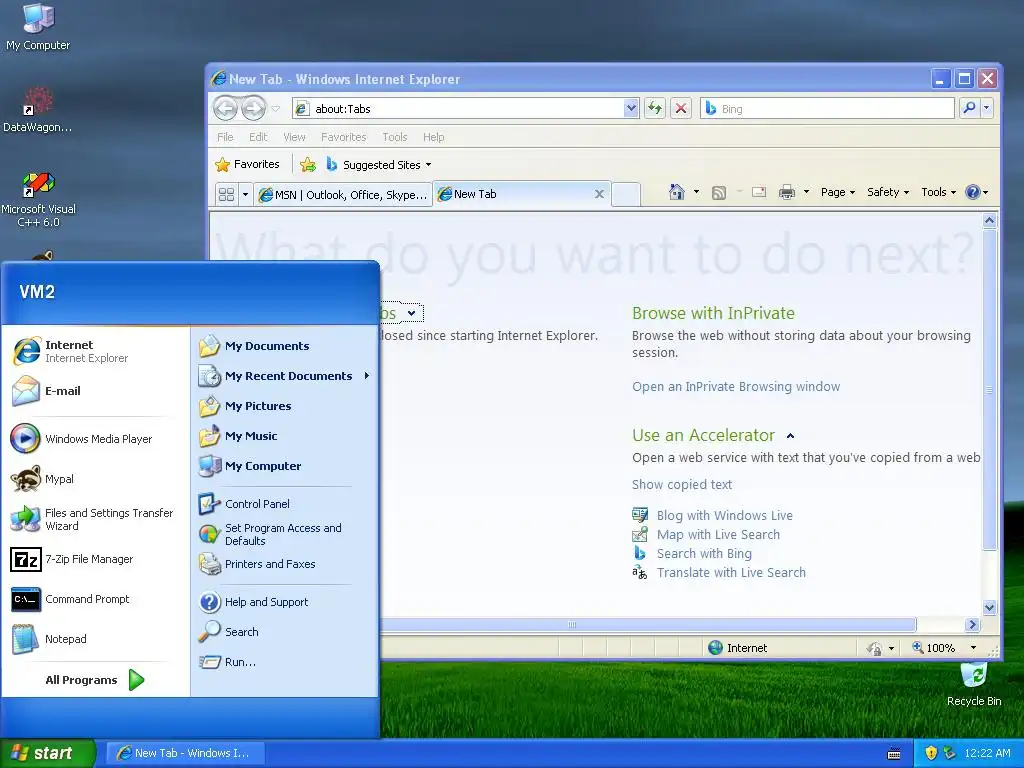
Task: Click the Windows Start button
Action: (x=47, y=753)
